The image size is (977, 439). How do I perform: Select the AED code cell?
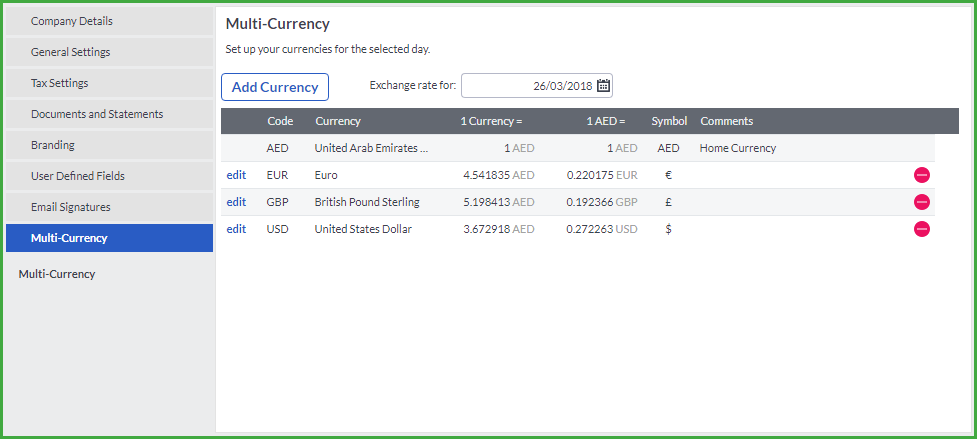pos(278,148)
